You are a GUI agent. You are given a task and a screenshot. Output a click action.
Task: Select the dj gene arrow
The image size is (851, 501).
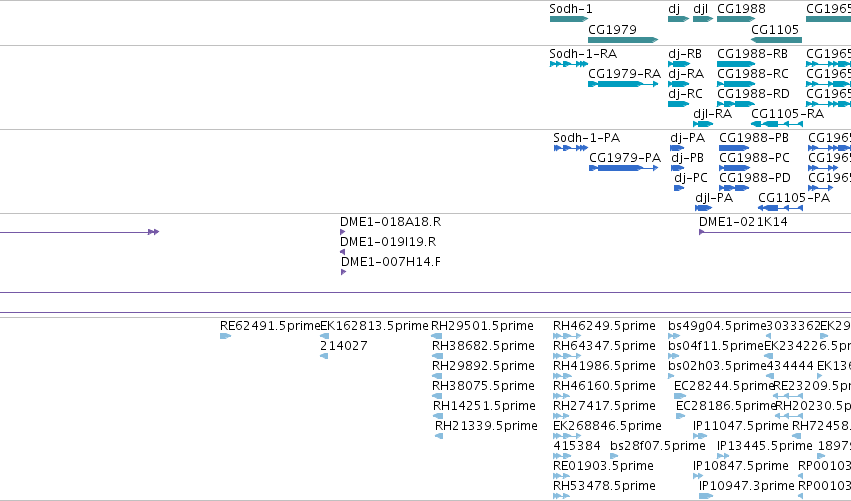pos(678,19)
